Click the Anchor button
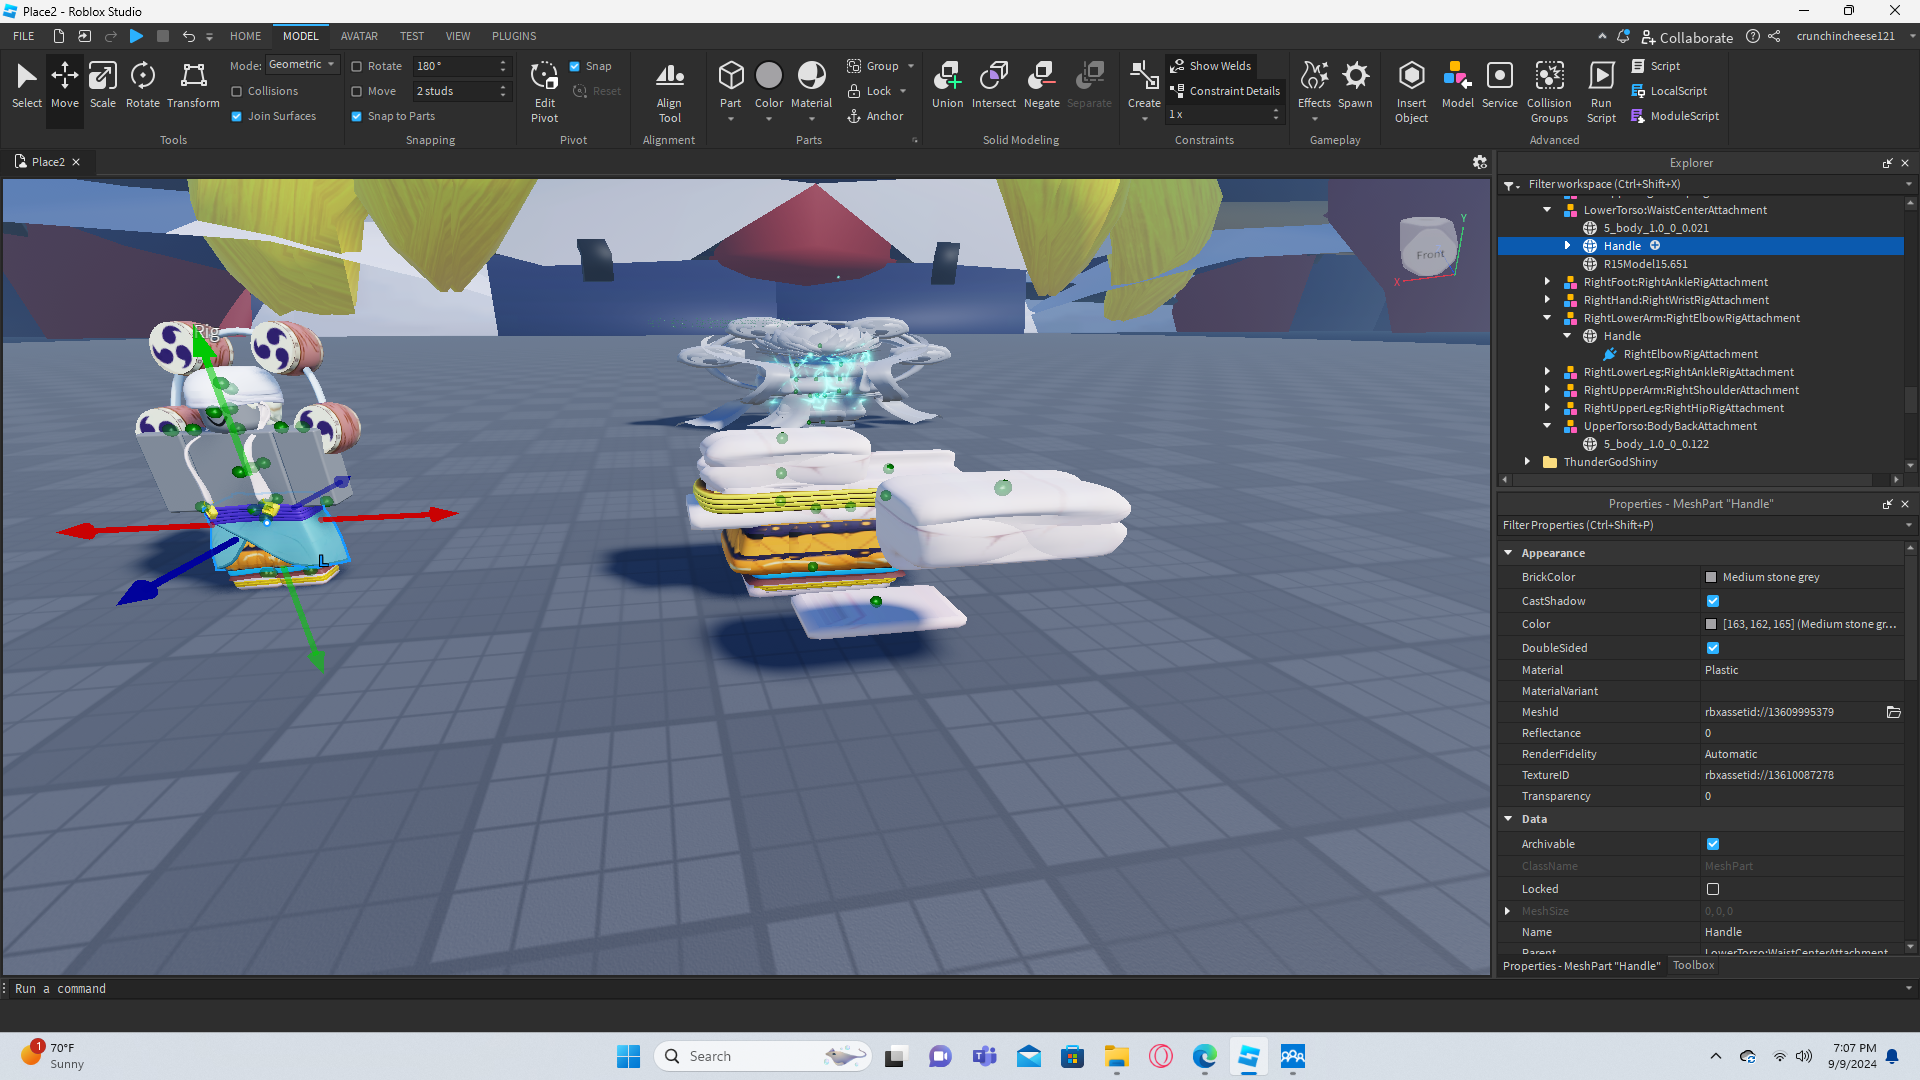The image size is (1920, 1080). (x=875, y=116)
